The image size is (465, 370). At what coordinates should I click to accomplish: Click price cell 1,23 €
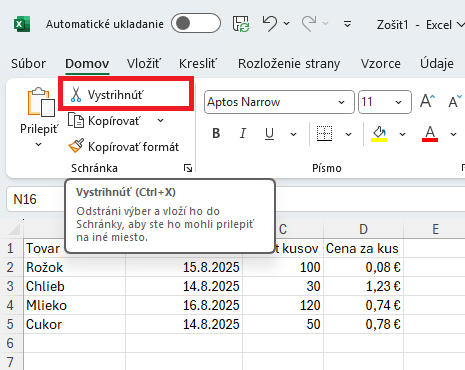coord(363,286)
